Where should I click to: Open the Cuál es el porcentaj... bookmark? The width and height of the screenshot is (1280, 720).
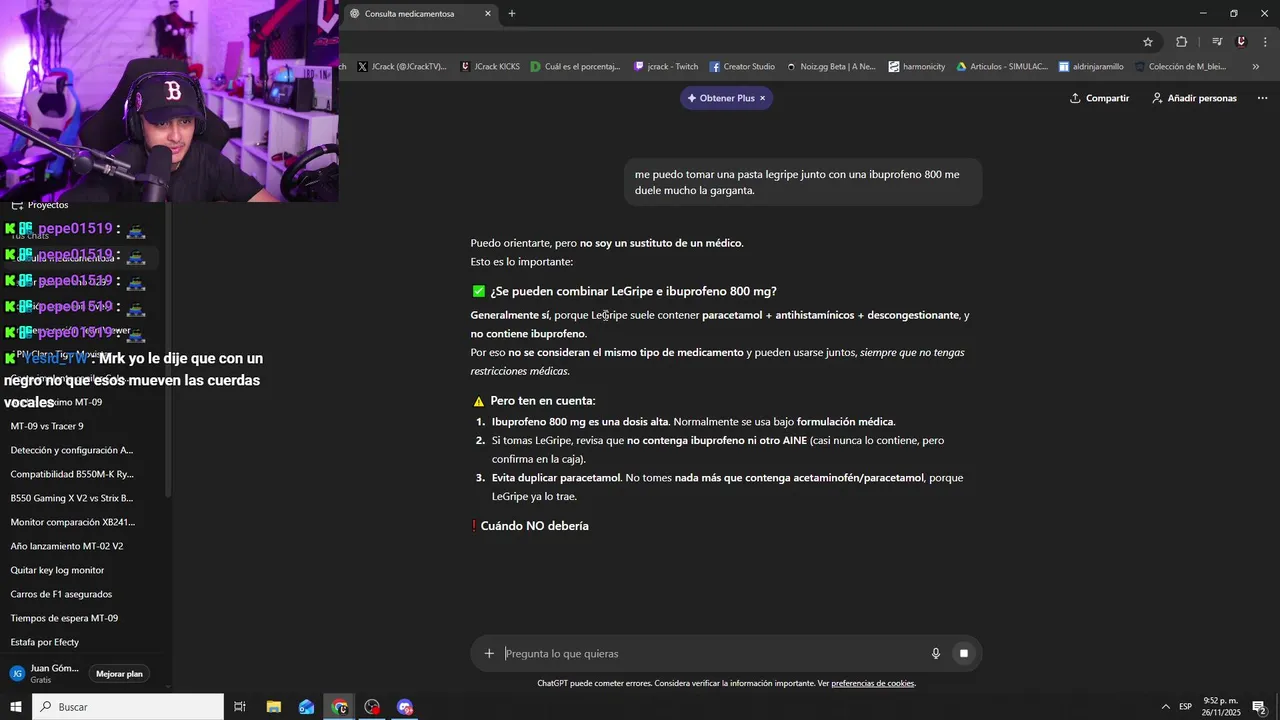tap(576, 67)
